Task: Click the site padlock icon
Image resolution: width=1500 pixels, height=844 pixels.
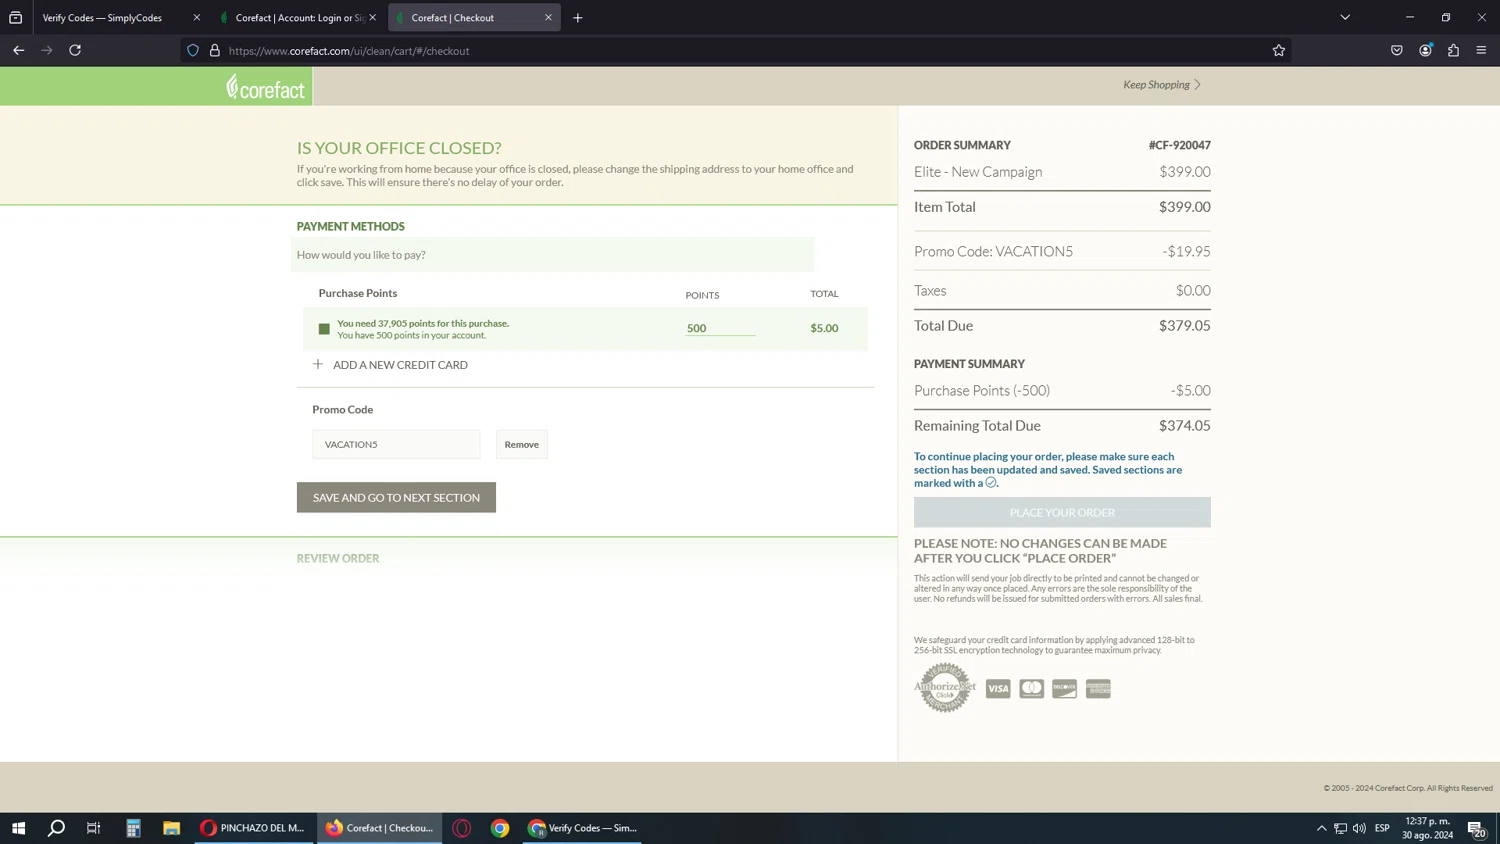Action: tap(215, 50)
